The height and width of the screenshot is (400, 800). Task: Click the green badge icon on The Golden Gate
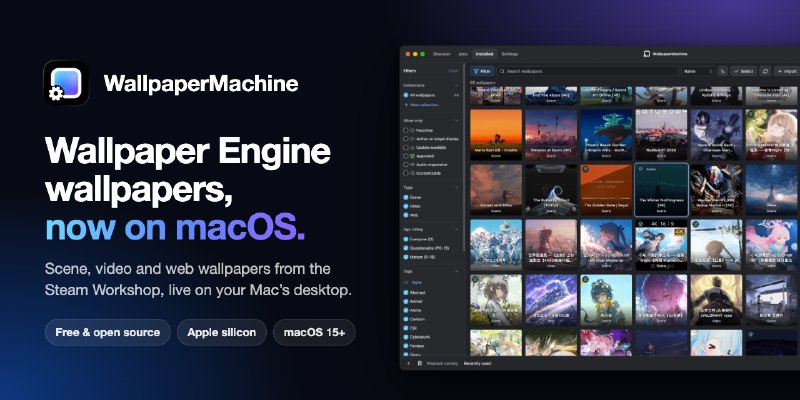click(585, 168)
